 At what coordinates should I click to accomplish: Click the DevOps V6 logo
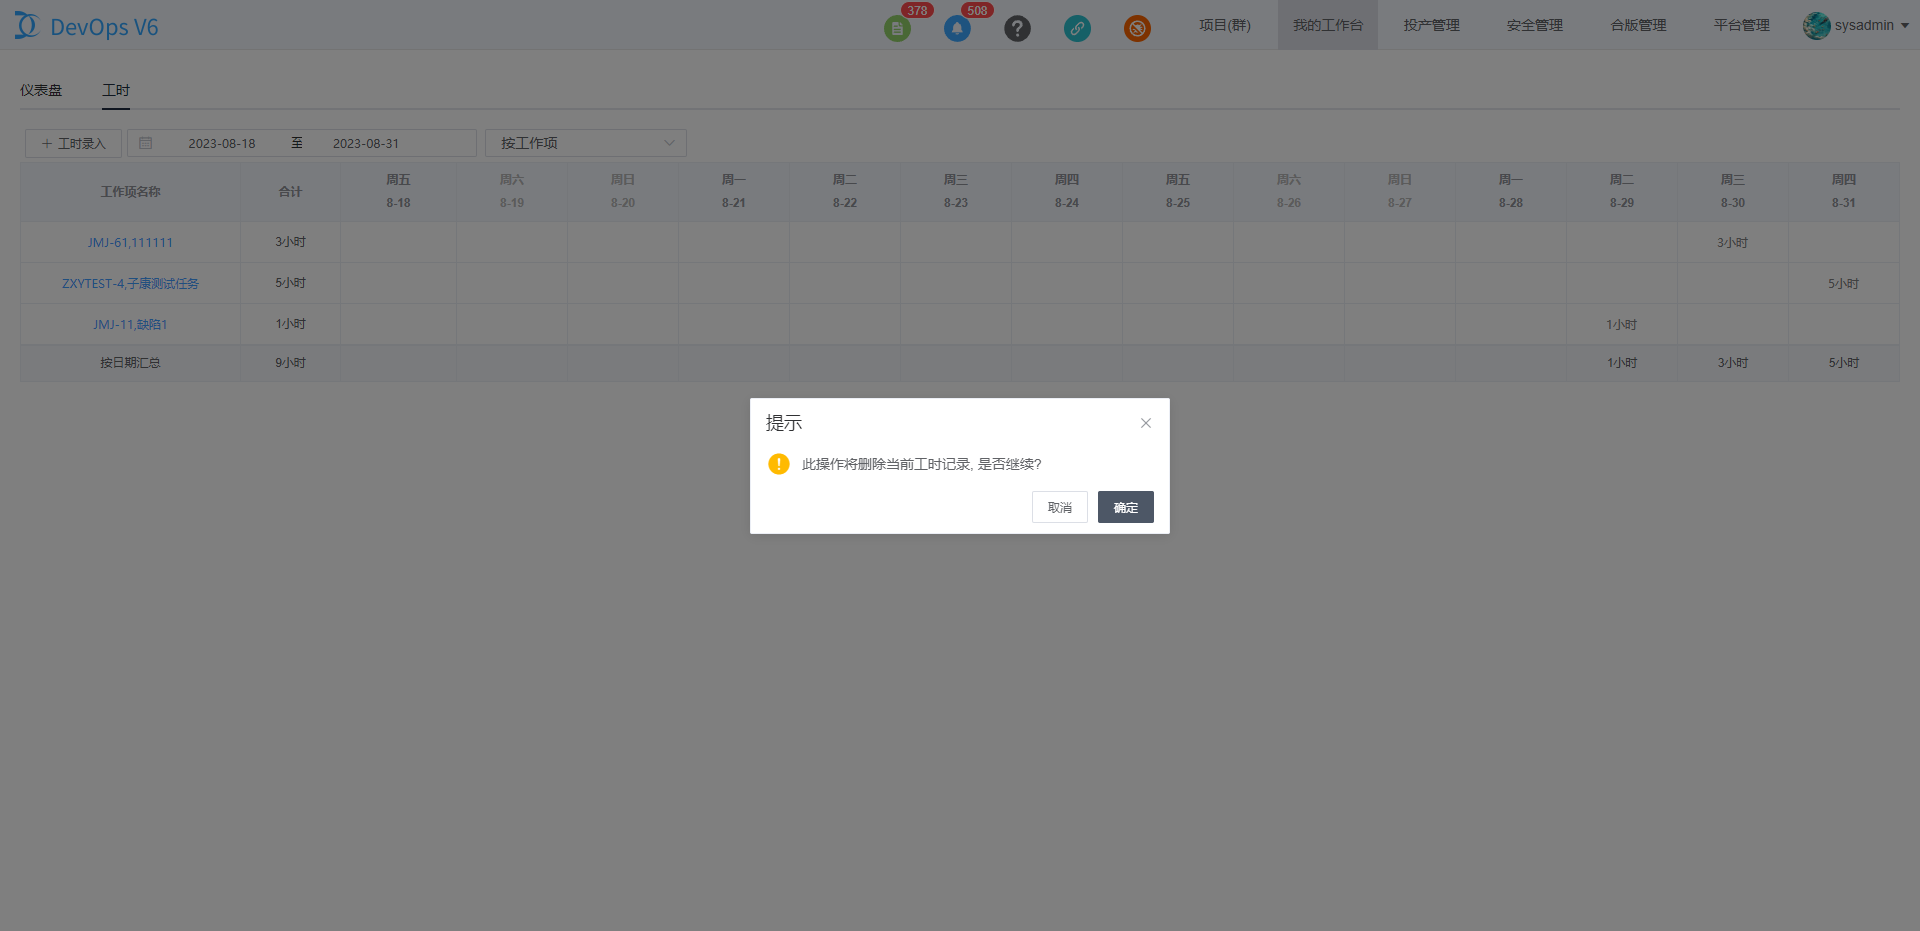tap(87, 26)
